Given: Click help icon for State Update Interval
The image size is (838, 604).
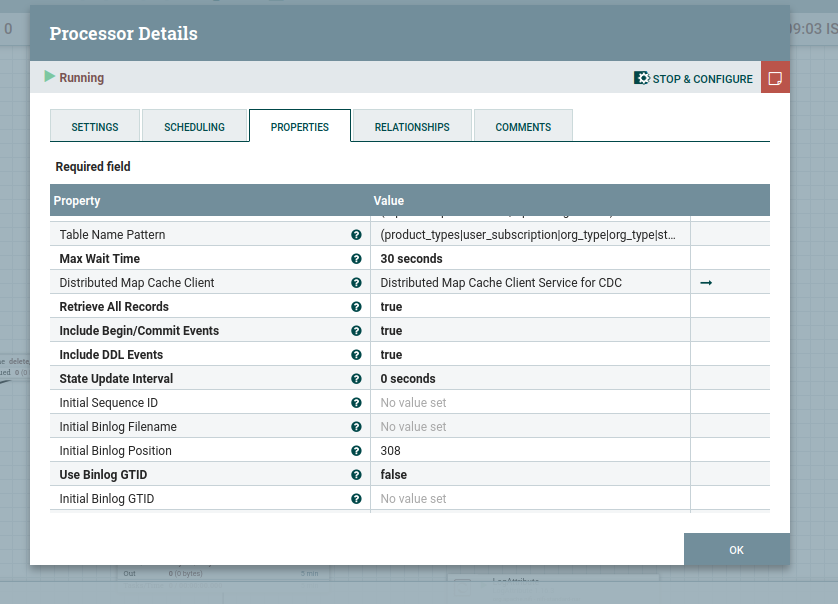Looking at the screenshot, I should coord(356,378).
